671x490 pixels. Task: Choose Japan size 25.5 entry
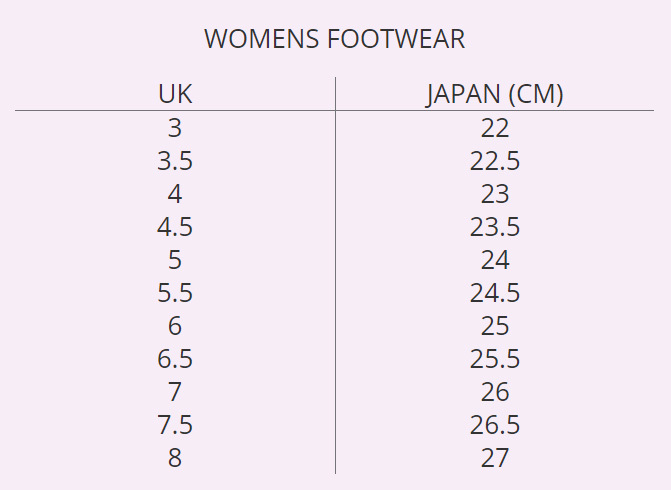pos(495,359)
